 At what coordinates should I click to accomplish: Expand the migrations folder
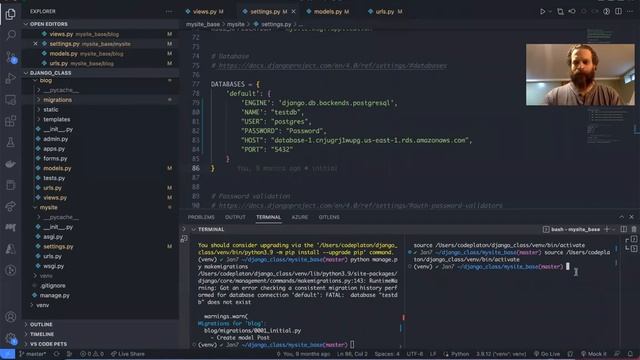(58, 100)
